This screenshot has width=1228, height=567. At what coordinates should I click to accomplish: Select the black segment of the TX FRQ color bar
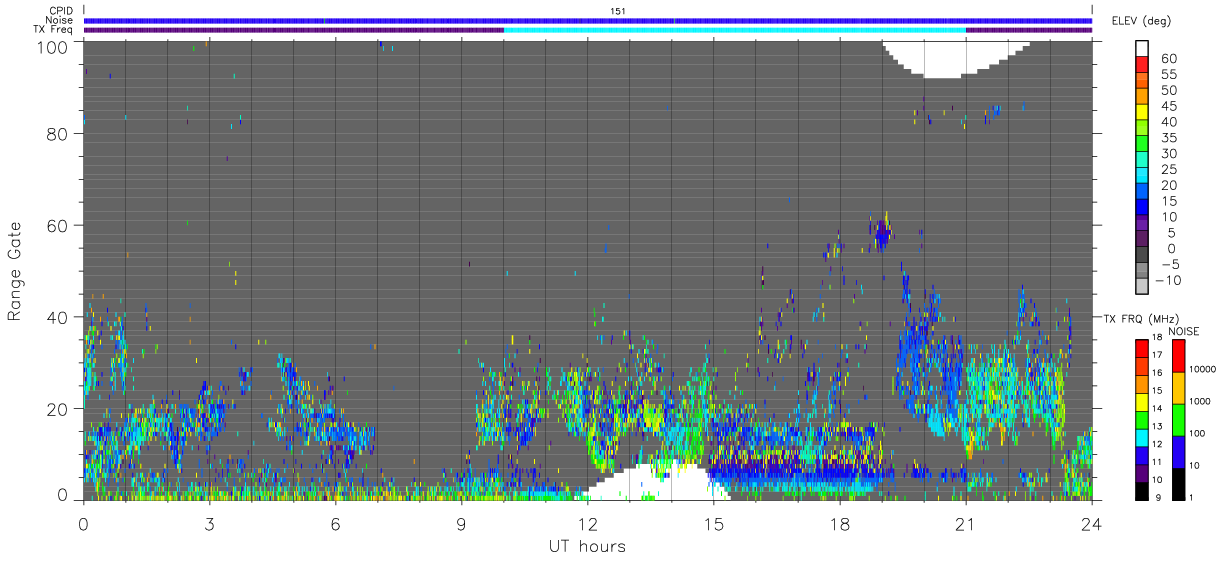tap(1142, 491)
